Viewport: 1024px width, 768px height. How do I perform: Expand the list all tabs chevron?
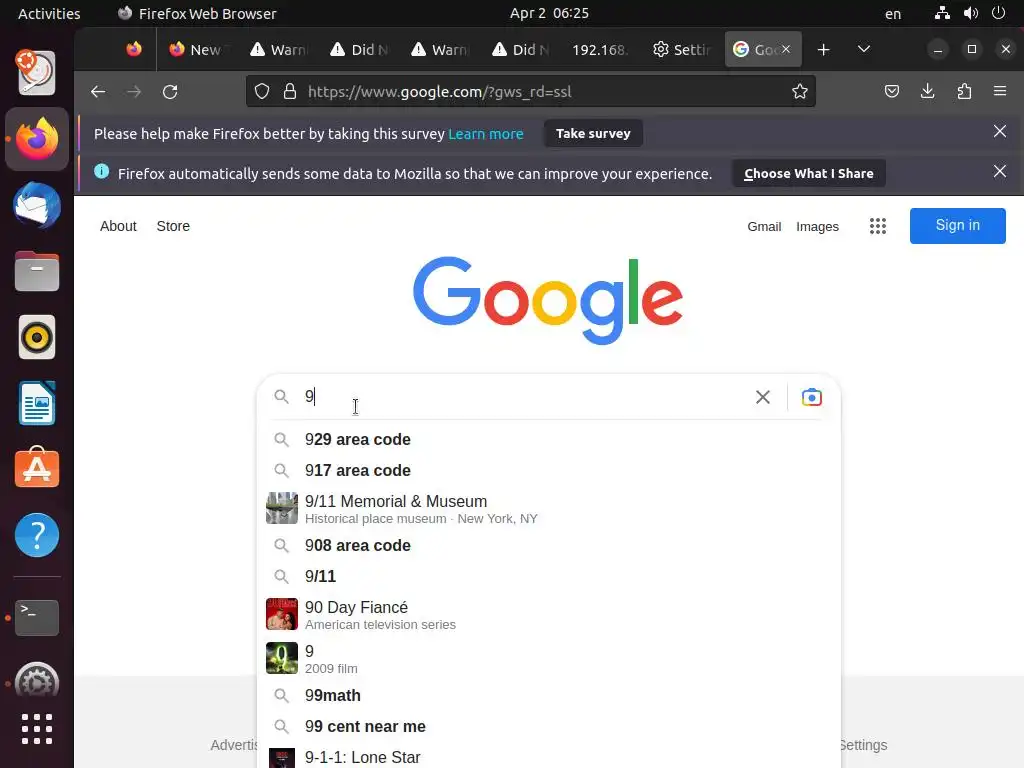pyautogui.click(x=864, y=50)
